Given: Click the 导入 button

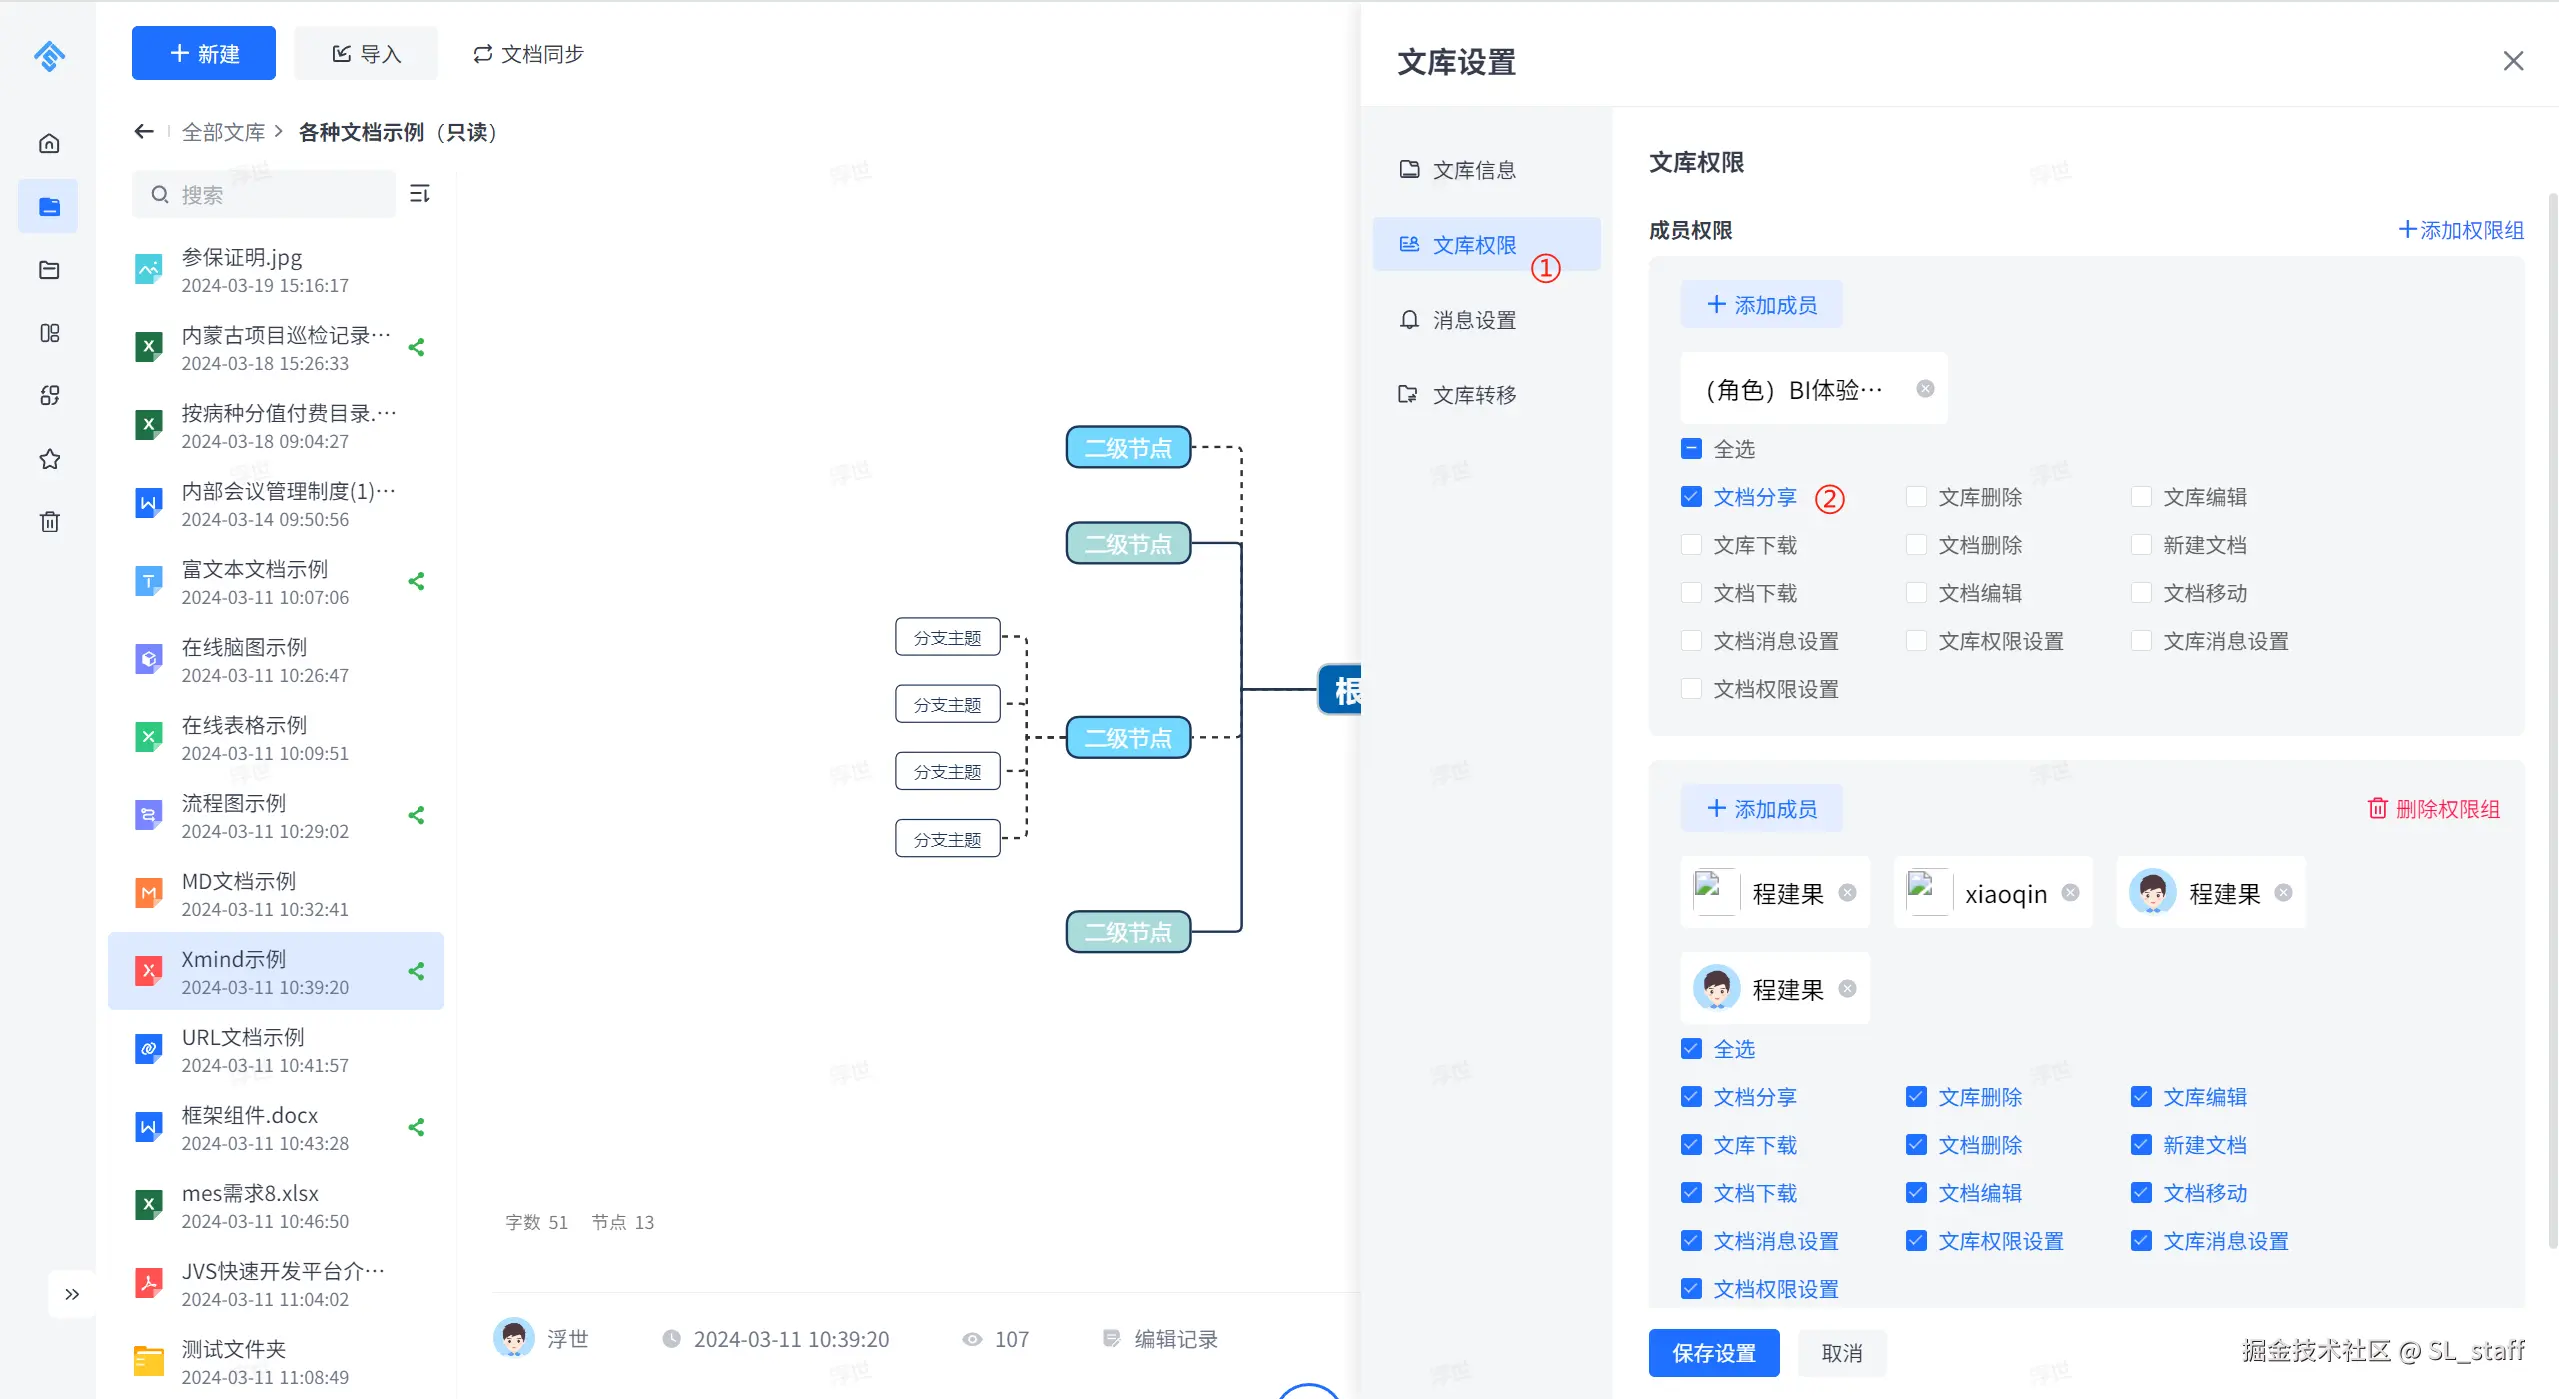Looking at the screenshot, I should [366, 53].
